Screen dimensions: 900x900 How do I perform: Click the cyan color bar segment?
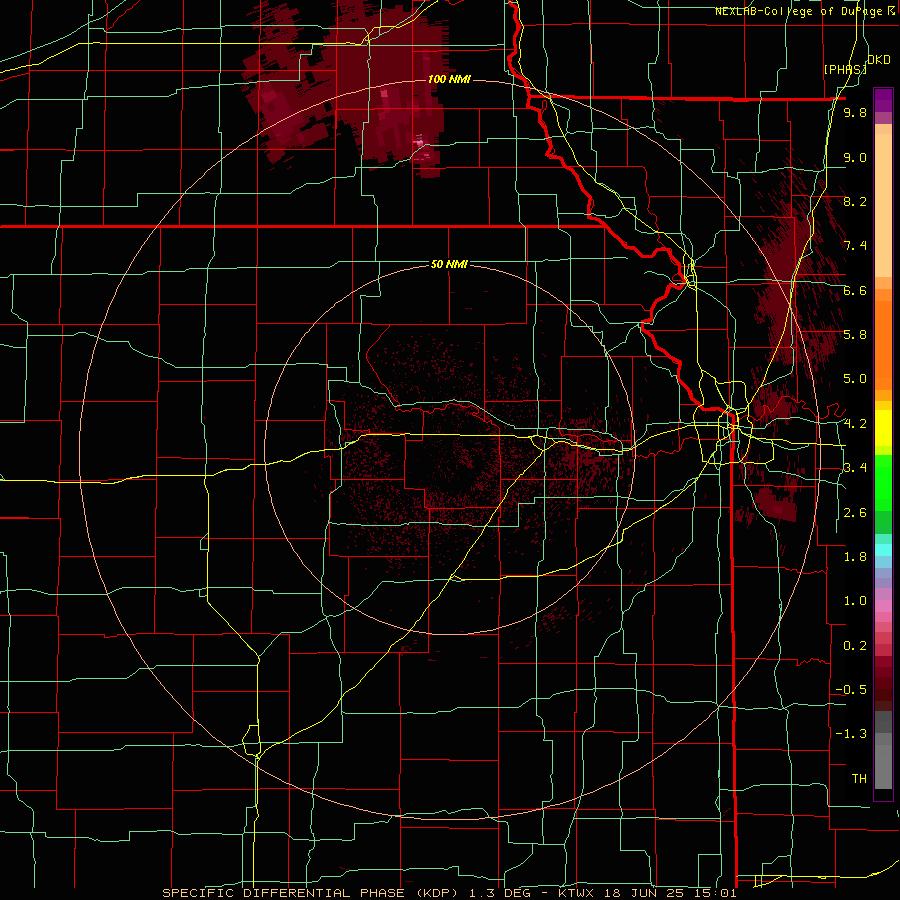883,550
